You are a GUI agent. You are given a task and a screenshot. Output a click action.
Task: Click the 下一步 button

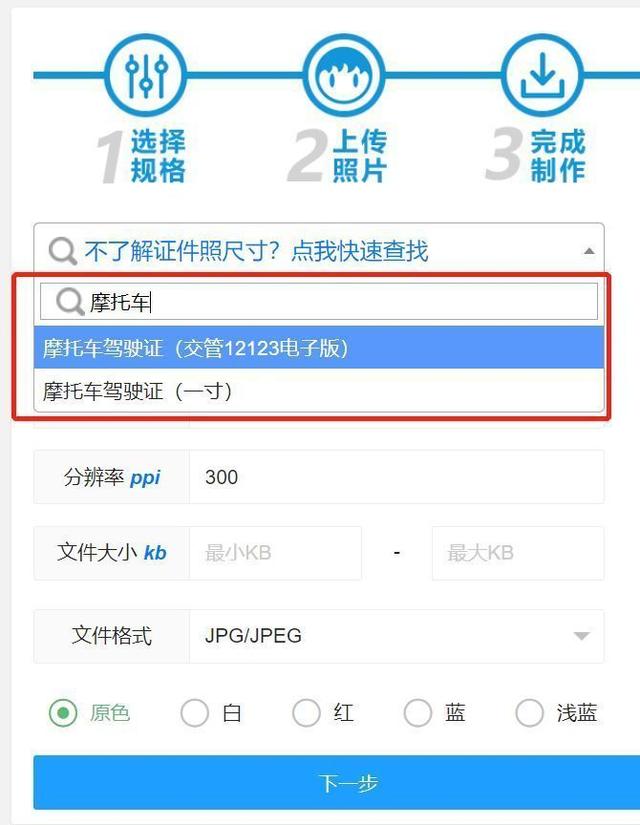pyautogui.click(x=337, y=783)
